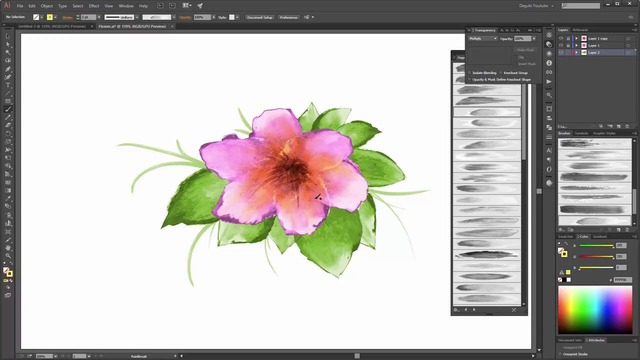Open the File menu
Screen dimensions: 640x360
pyautogui.click(x=20, y=6)
